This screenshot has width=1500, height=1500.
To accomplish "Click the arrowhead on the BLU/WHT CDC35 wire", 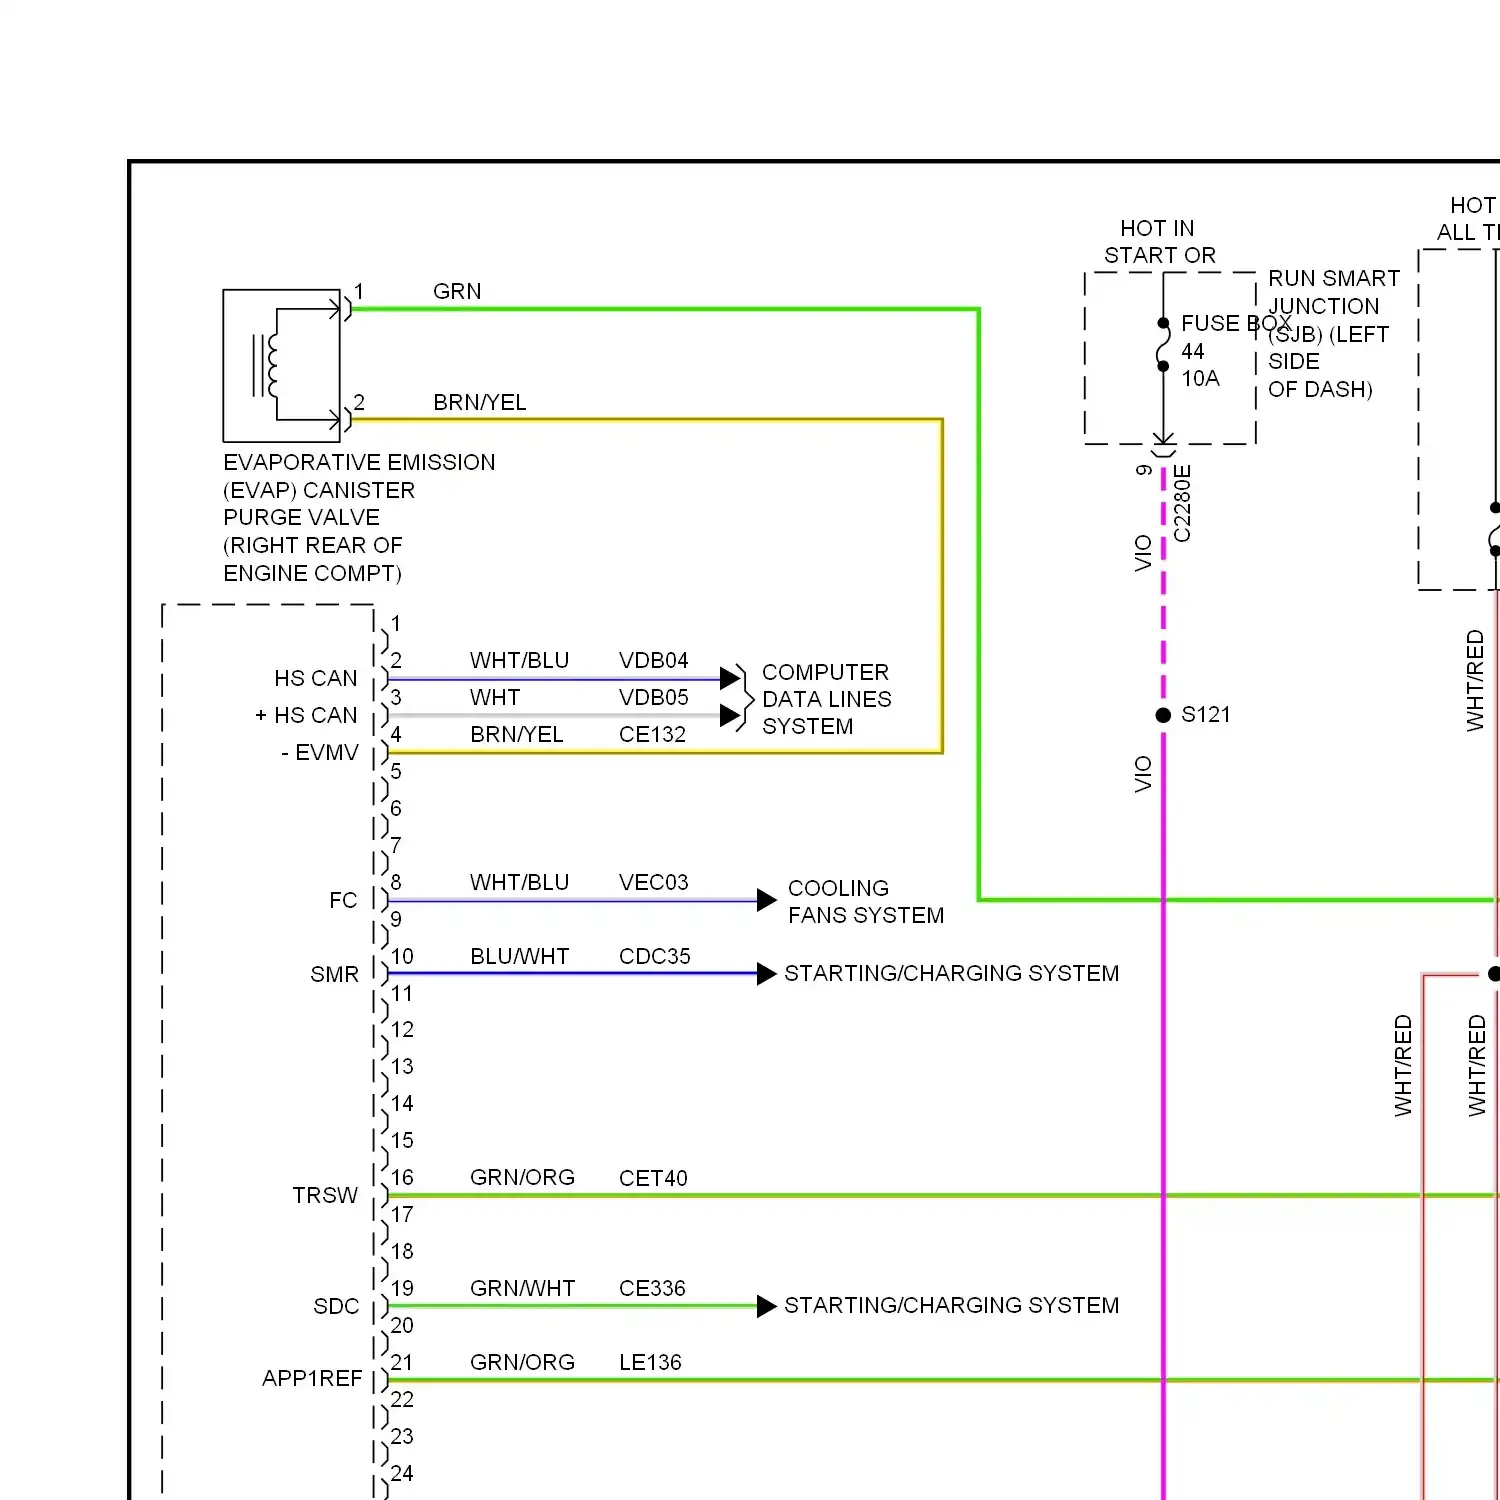I will [767, 974].
